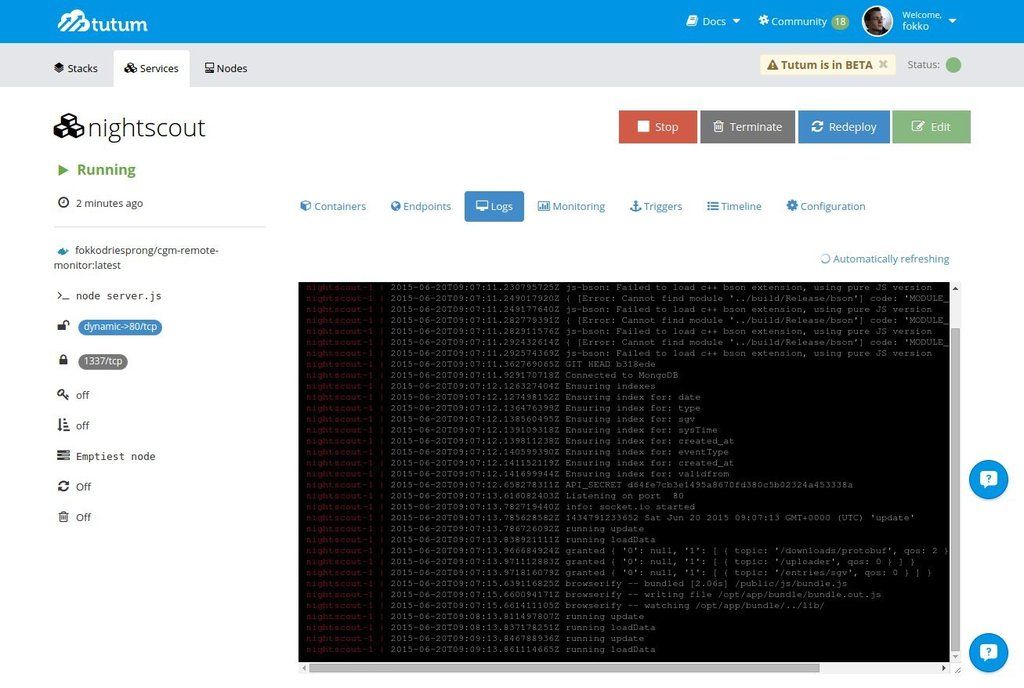Click the dynamic->80/tcp port badge
1024x688 pixels.
tap(120, 326)
